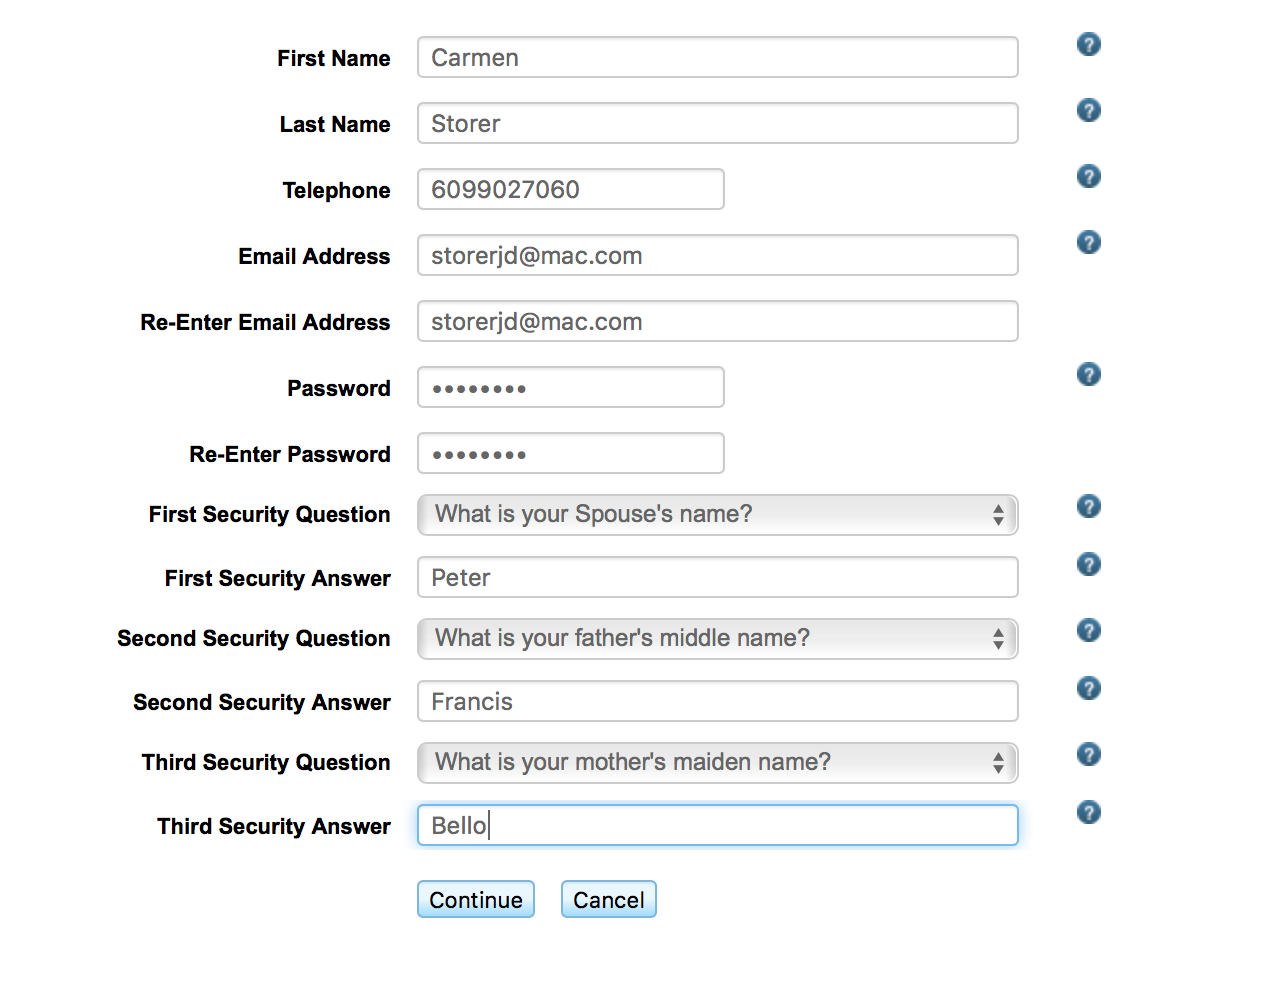1264x986 pixels.
Task: Expand the First Security Question dropdown
Action: pos(717,514)
